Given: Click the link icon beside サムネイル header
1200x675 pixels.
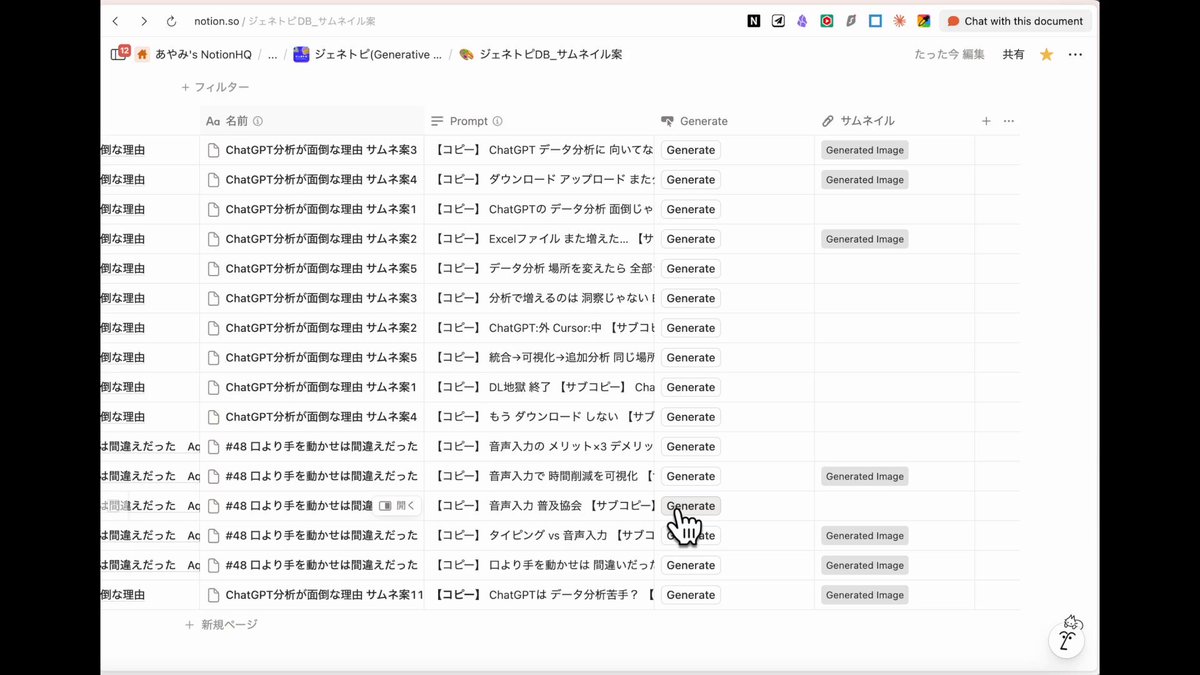Looking at the screenshot, I should (x=828, y=121).
